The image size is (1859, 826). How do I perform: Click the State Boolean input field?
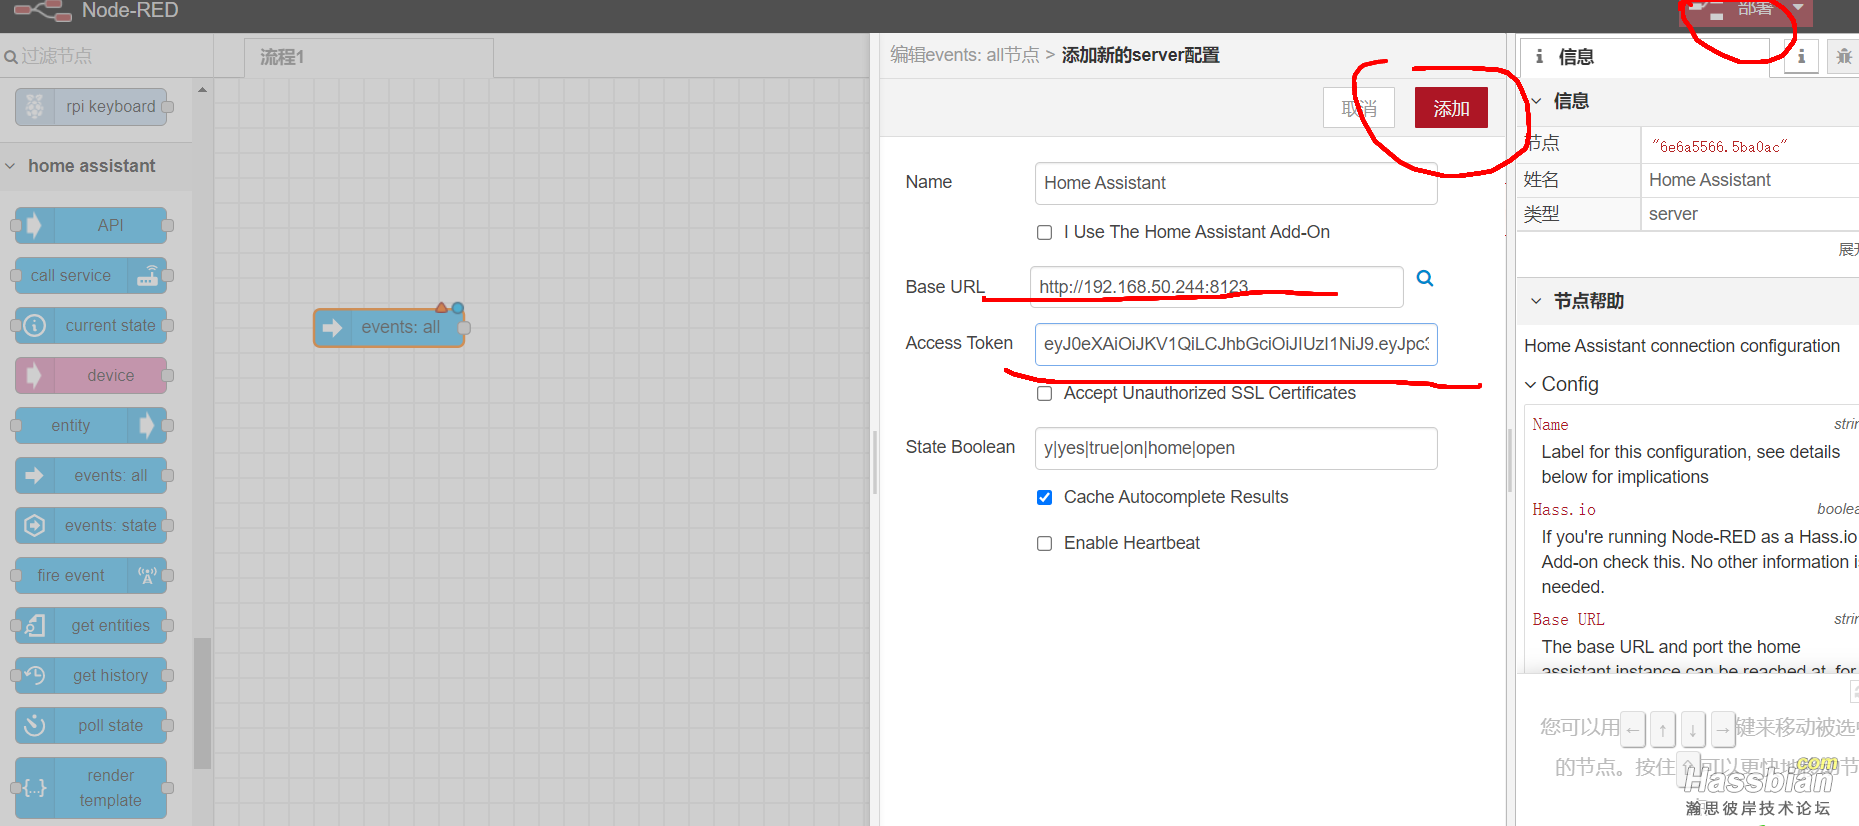pos(1236,448)
